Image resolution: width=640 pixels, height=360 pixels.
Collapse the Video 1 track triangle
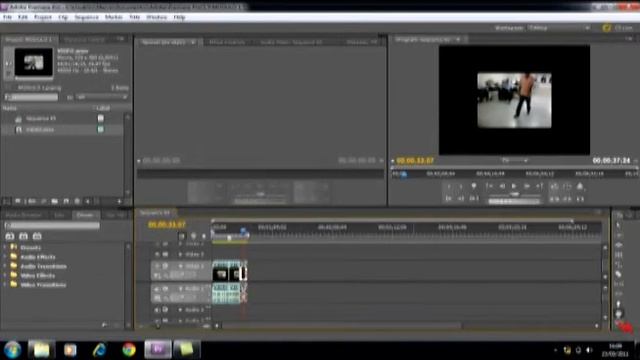(180, 266)
